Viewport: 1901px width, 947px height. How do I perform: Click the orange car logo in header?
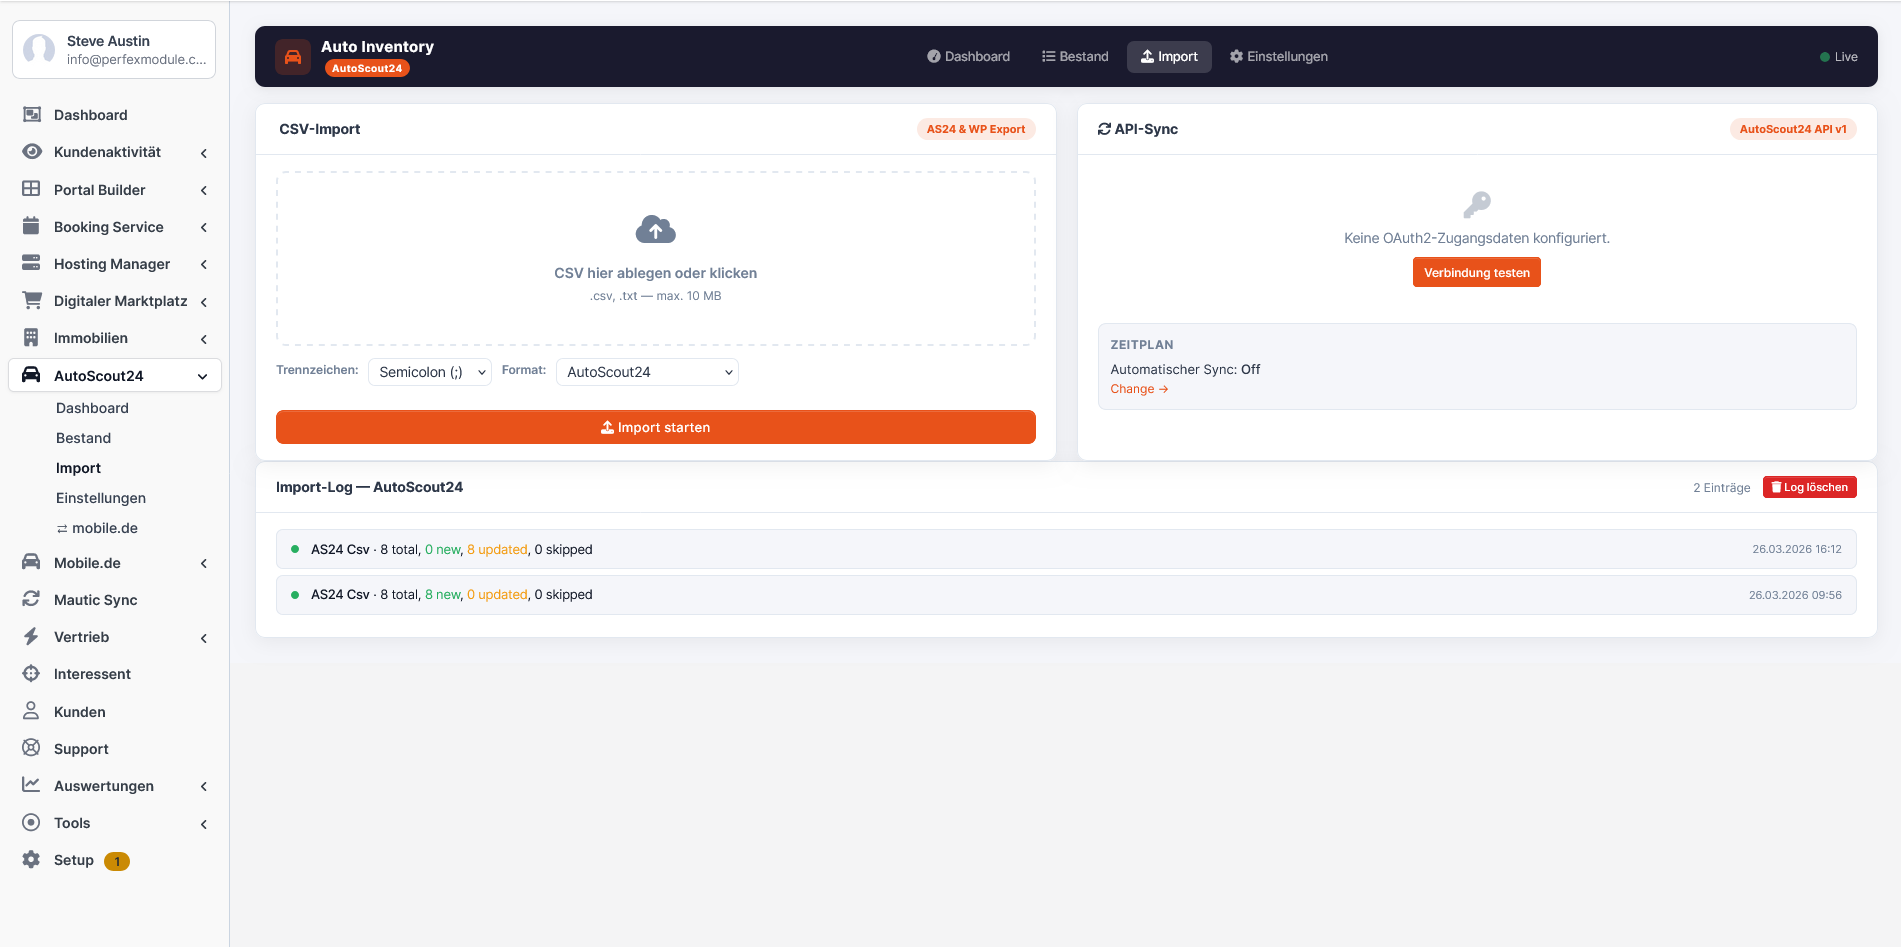293,57
